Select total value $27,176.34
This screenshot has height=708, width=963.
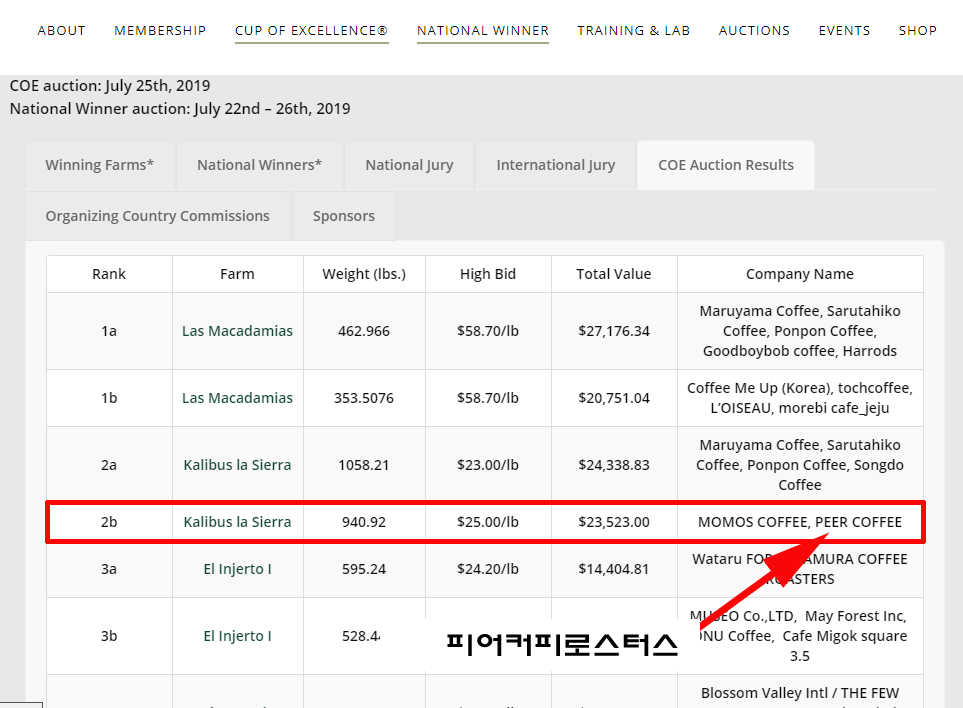click(x=614, y=331)
